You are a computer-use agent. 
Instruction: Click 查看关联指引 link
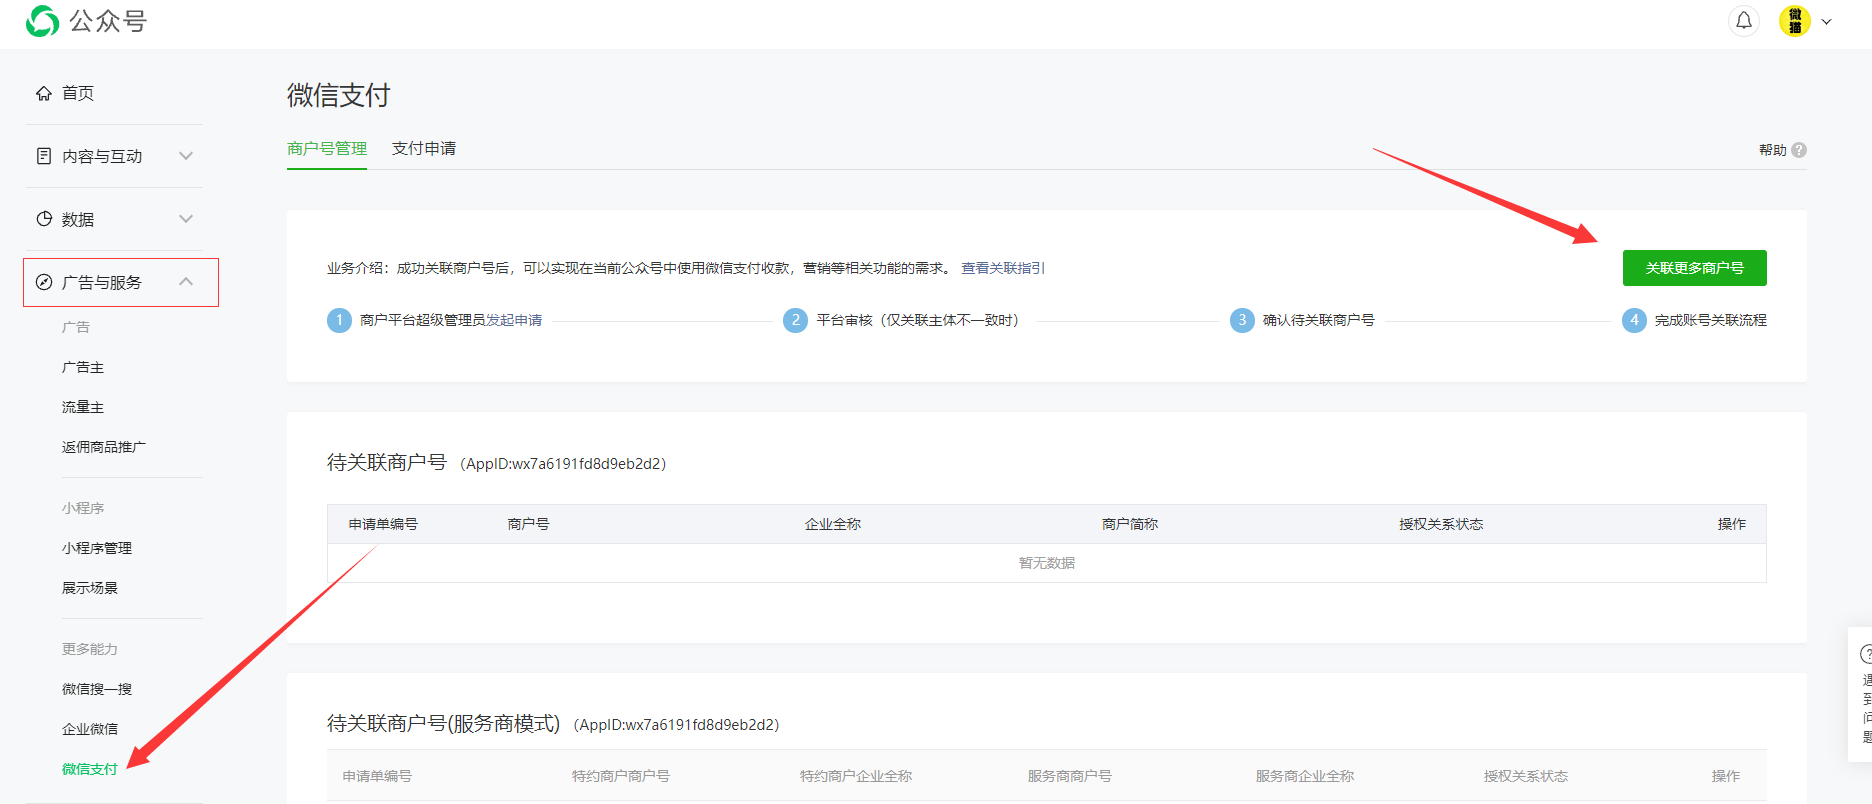click(x=1003, y=268)
